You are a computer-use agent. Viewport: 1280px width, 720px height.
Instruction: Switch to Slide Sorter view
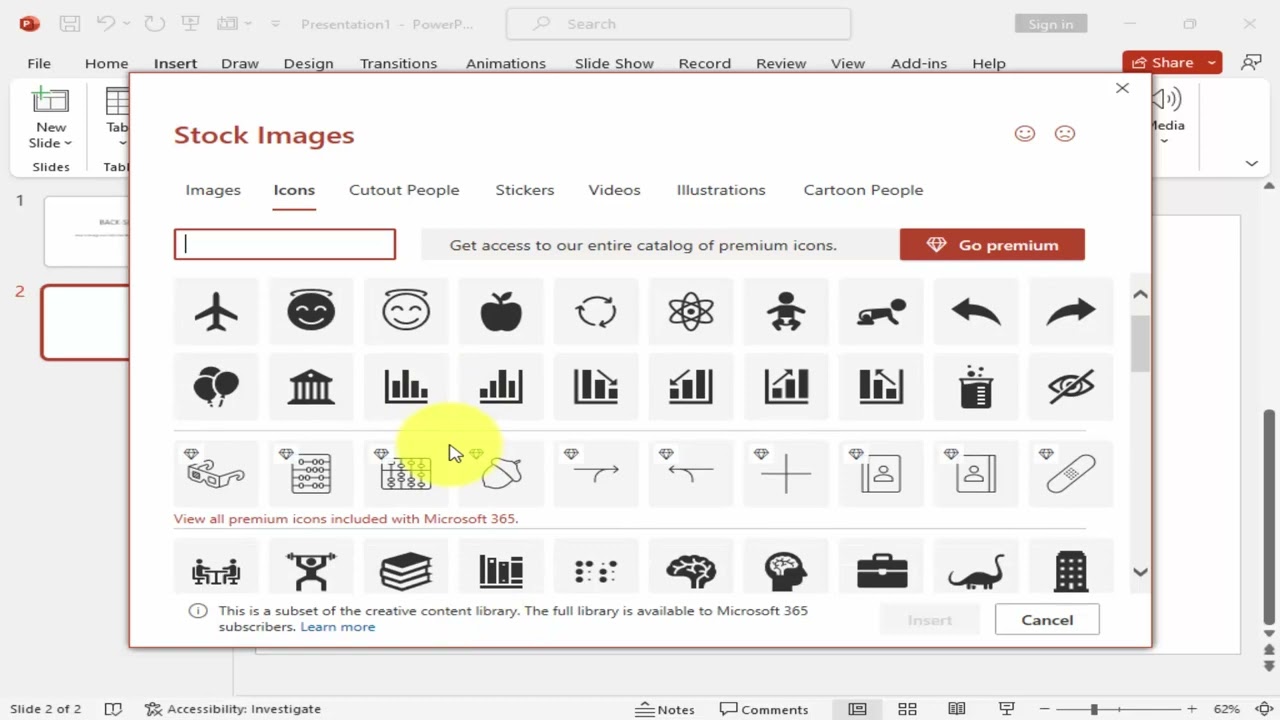click(907, 709)
